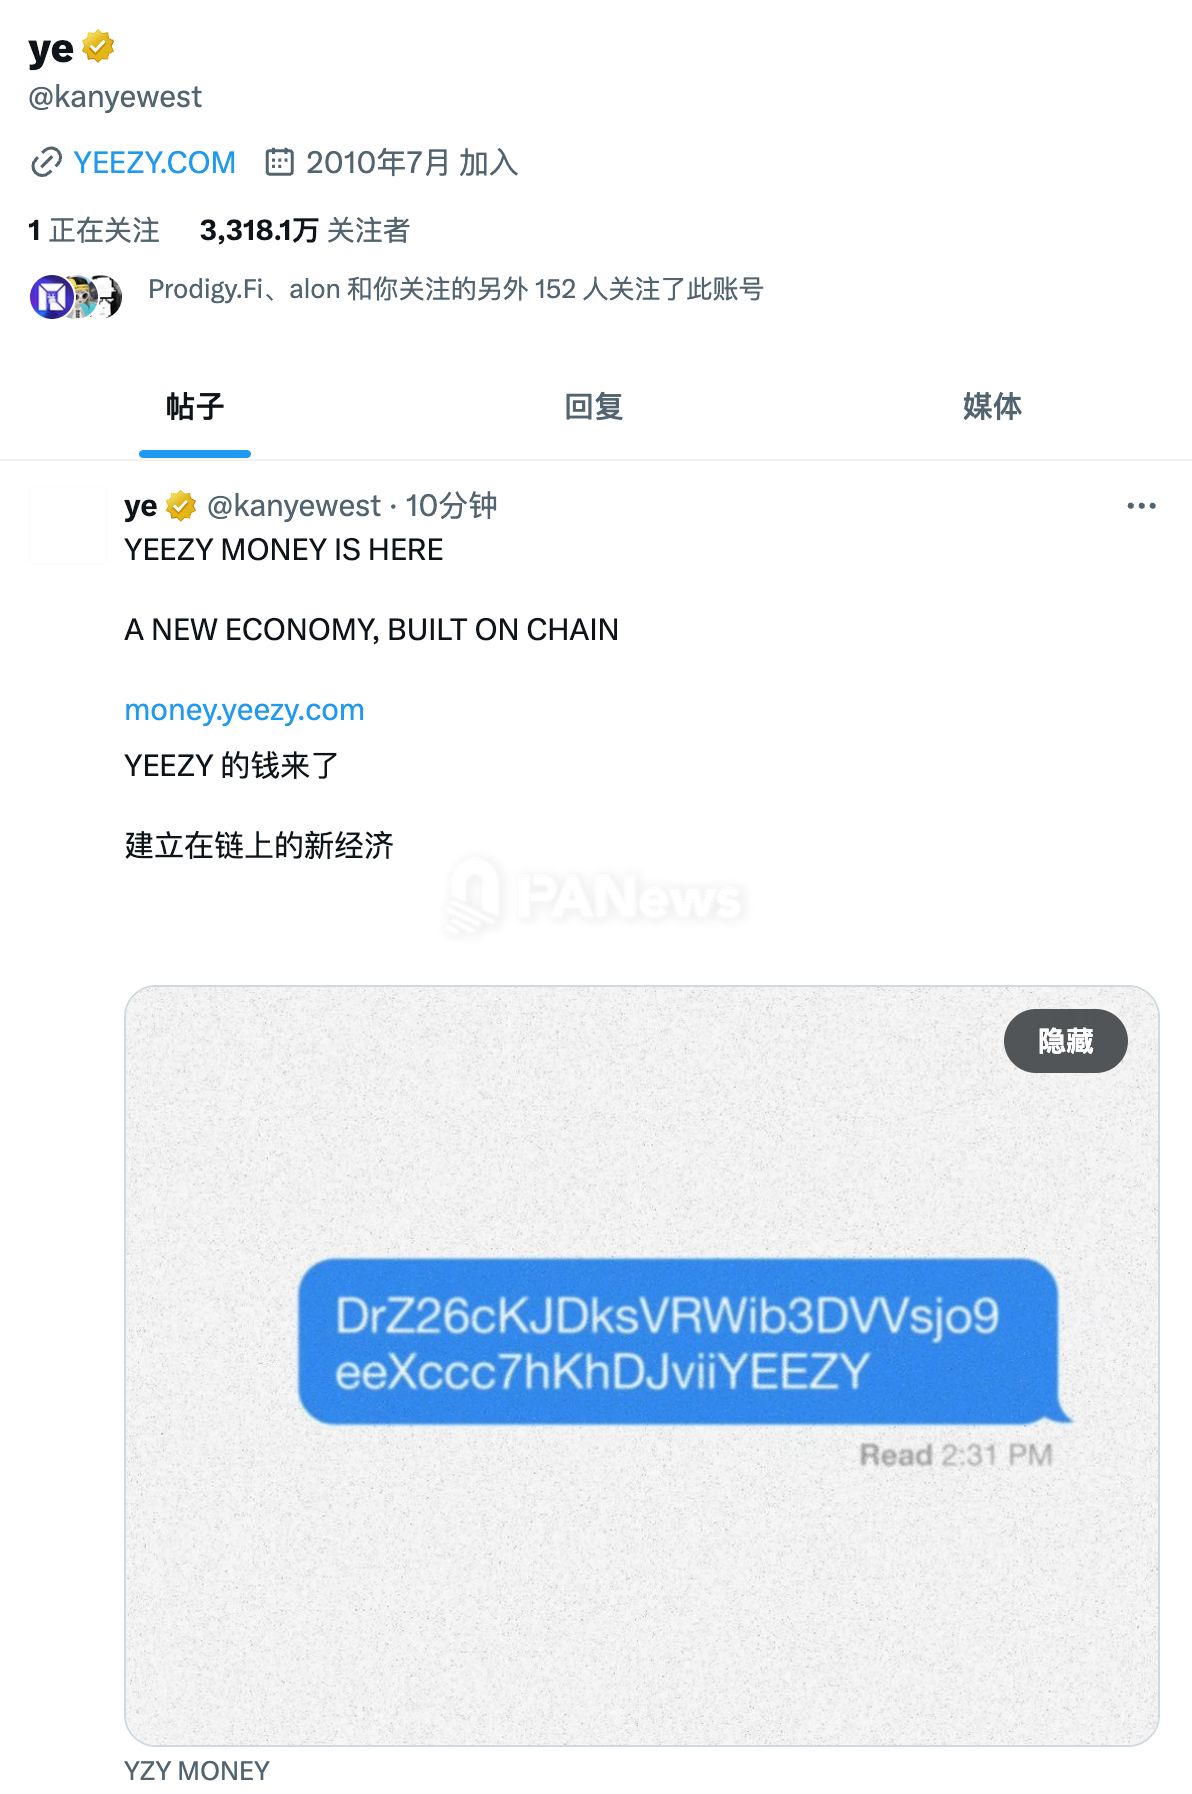The image size is (1192, 1794).
Task: Click the verified badge in the post header
Action: [x=181, y=506]
